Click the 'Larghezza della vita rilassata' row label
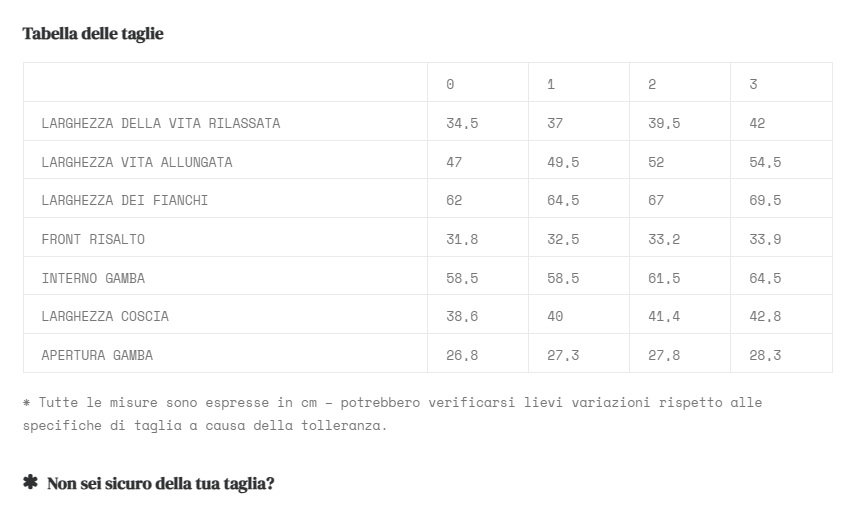The height and width of the screenshot is (518, 853). click(x=161, y=124)
